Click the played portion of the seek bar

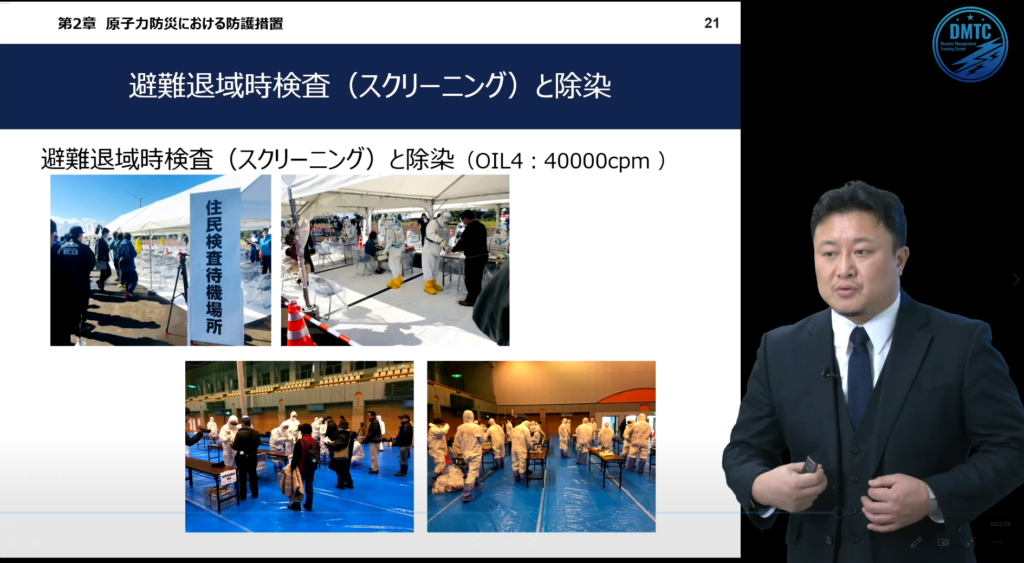click(x=400, y=513)
